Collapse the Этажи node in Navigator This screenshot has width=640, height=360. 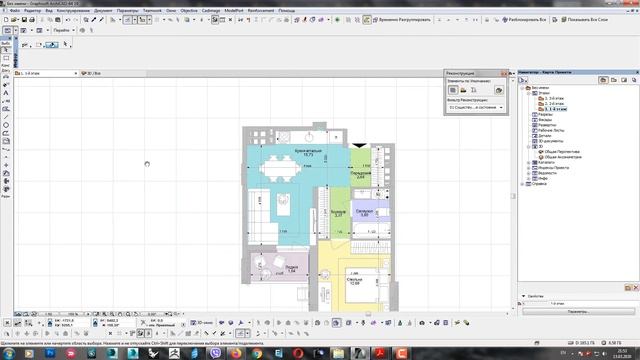pyautogui.click(x=529, y=93)
